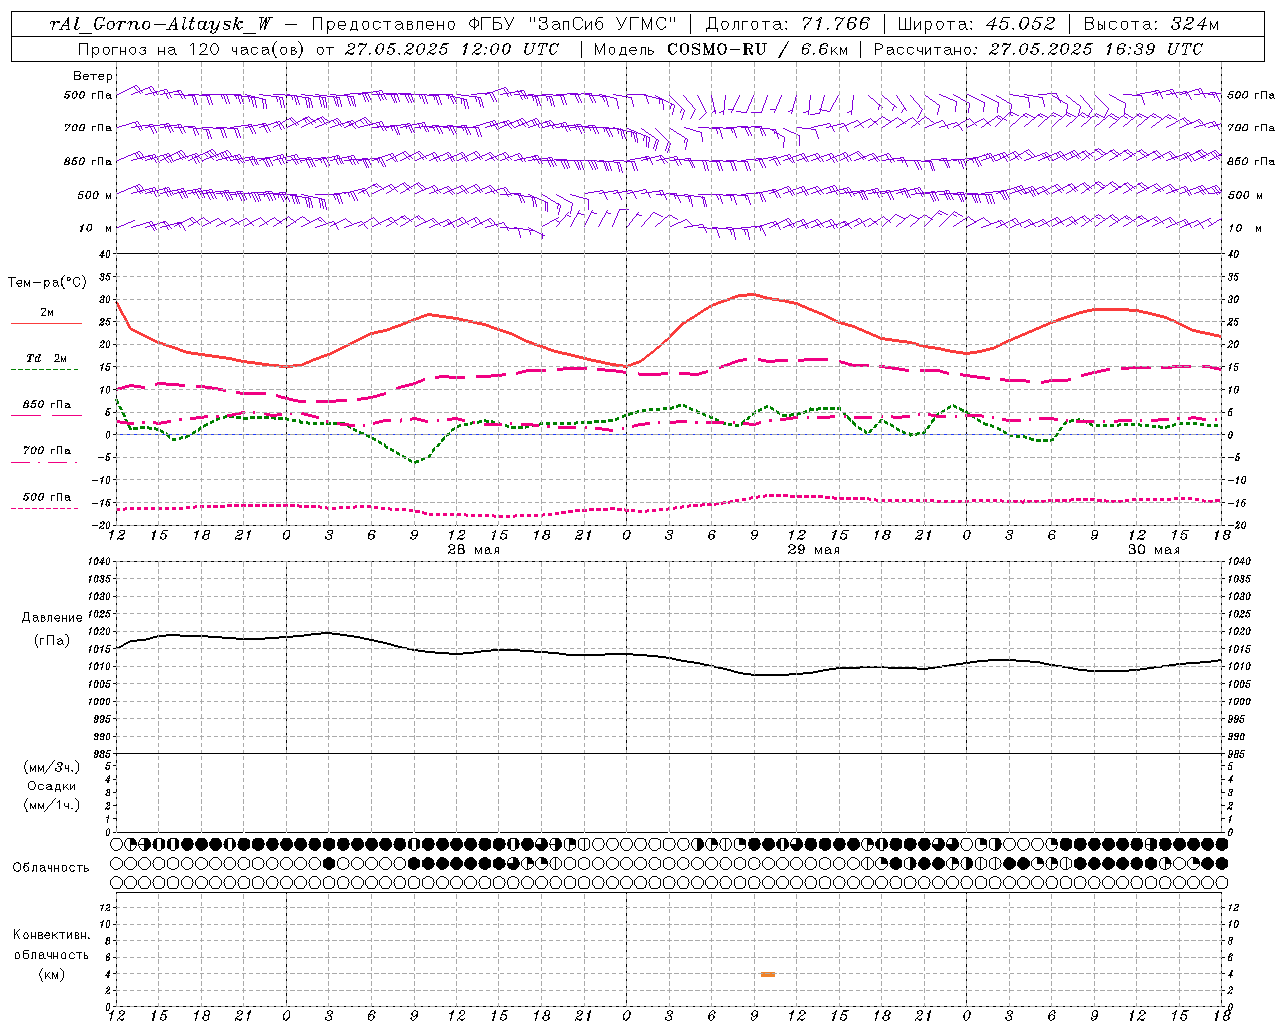
Task: Click the Рассчитано 27.05.2025 16:39 UTC timestamp
Action: [x=1038, y=49]
